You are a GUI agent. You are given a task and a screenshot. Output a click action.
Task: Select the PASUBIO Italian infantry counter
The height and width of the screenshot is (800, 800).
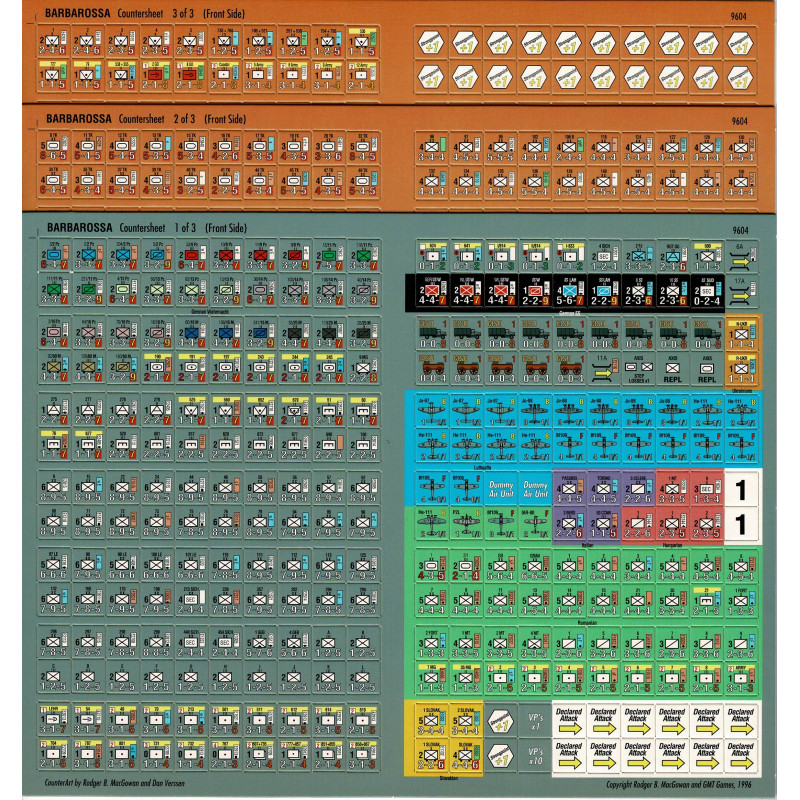(x=569, y=488)
